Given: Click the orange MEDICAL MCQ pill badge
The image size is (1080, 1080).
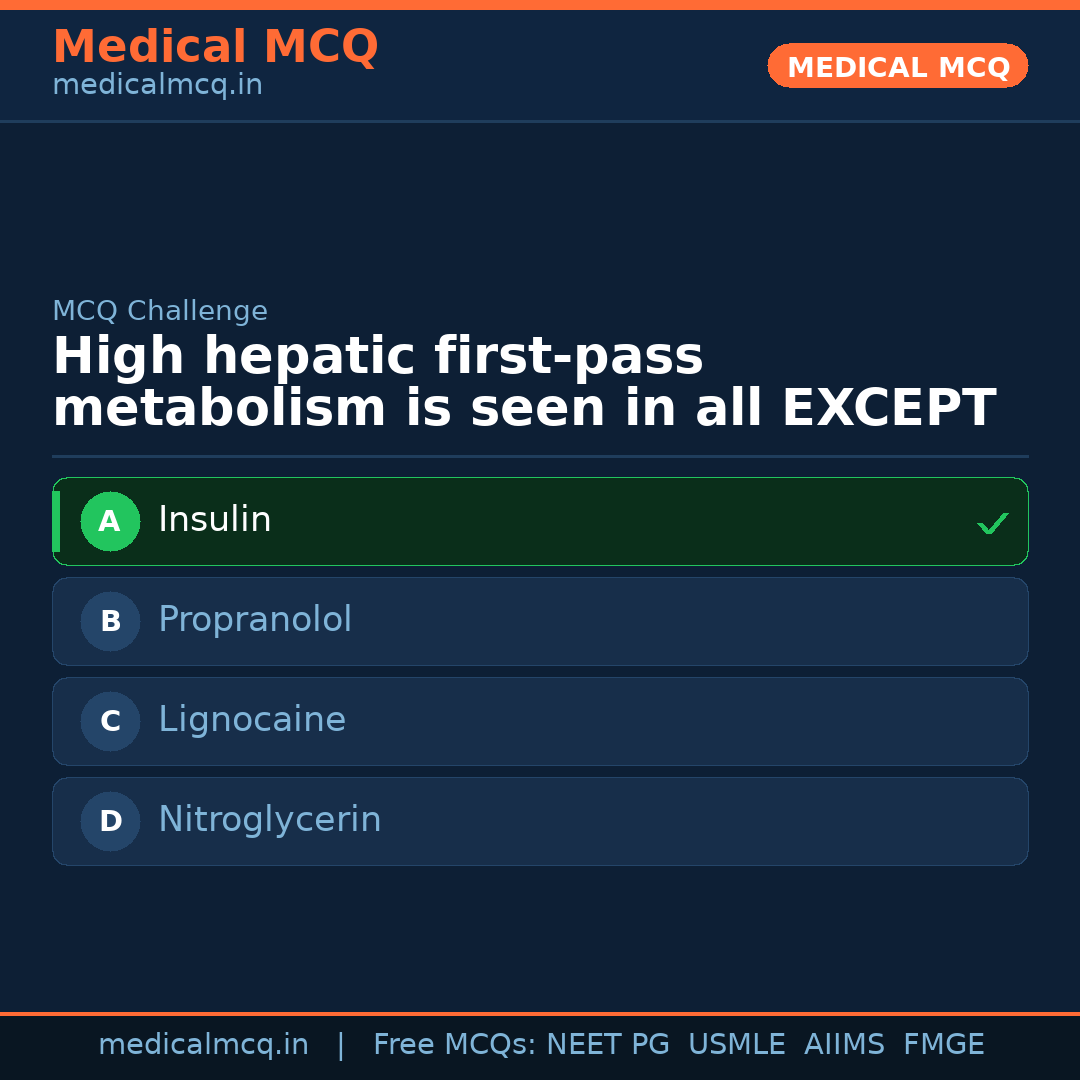Looking at the screenshot, I should click(898, 66).
